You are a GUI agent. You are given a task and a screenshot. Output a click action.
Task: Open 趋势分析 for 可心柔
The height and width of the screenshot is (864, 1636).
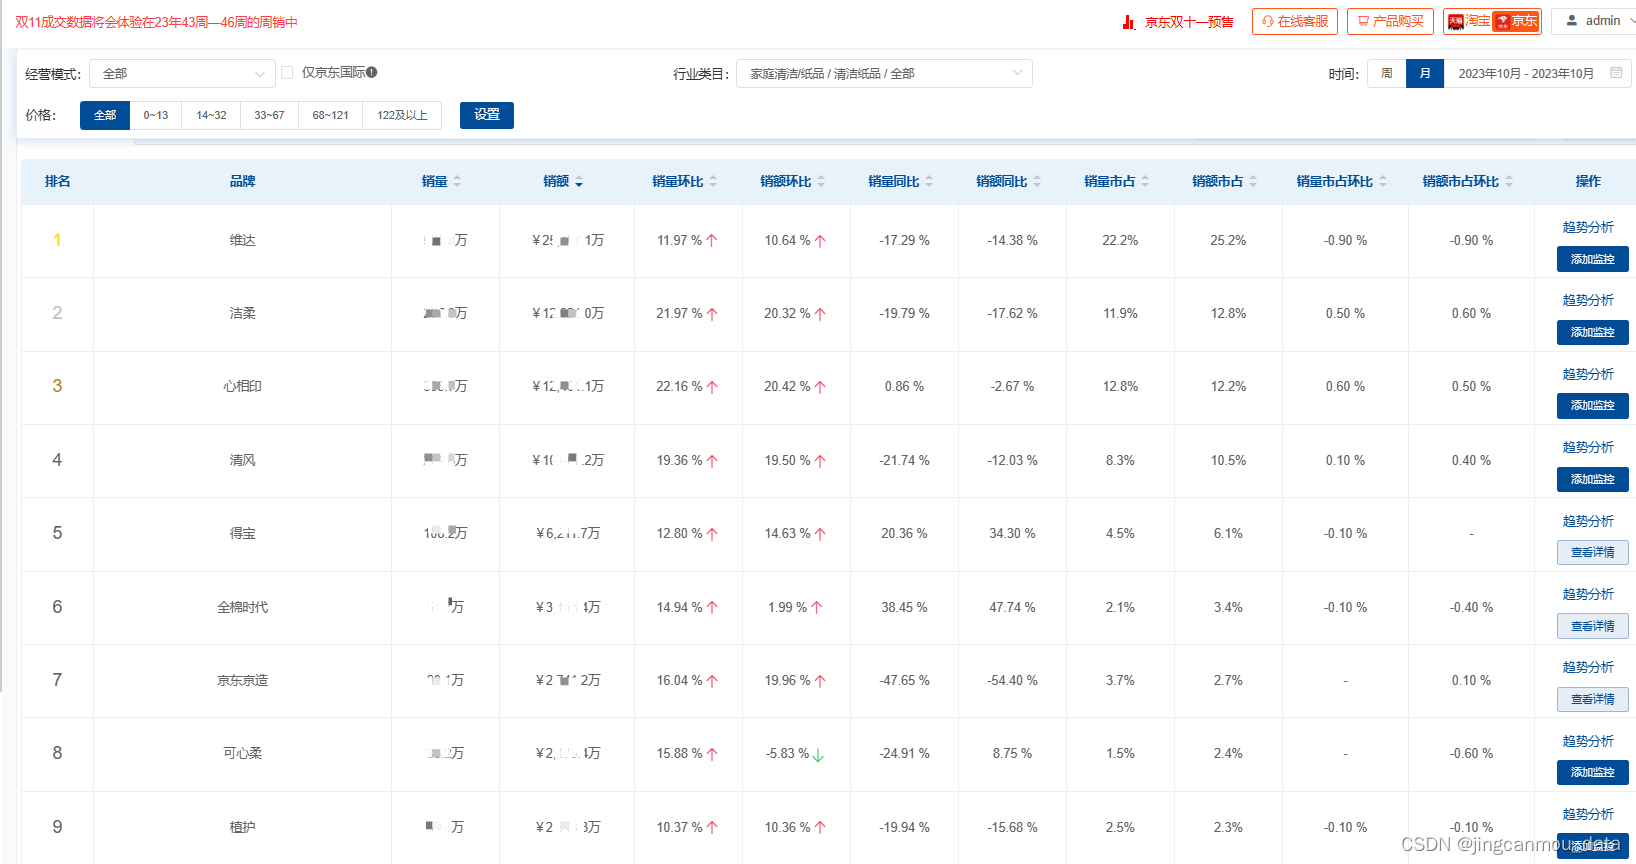(1588, 741)
